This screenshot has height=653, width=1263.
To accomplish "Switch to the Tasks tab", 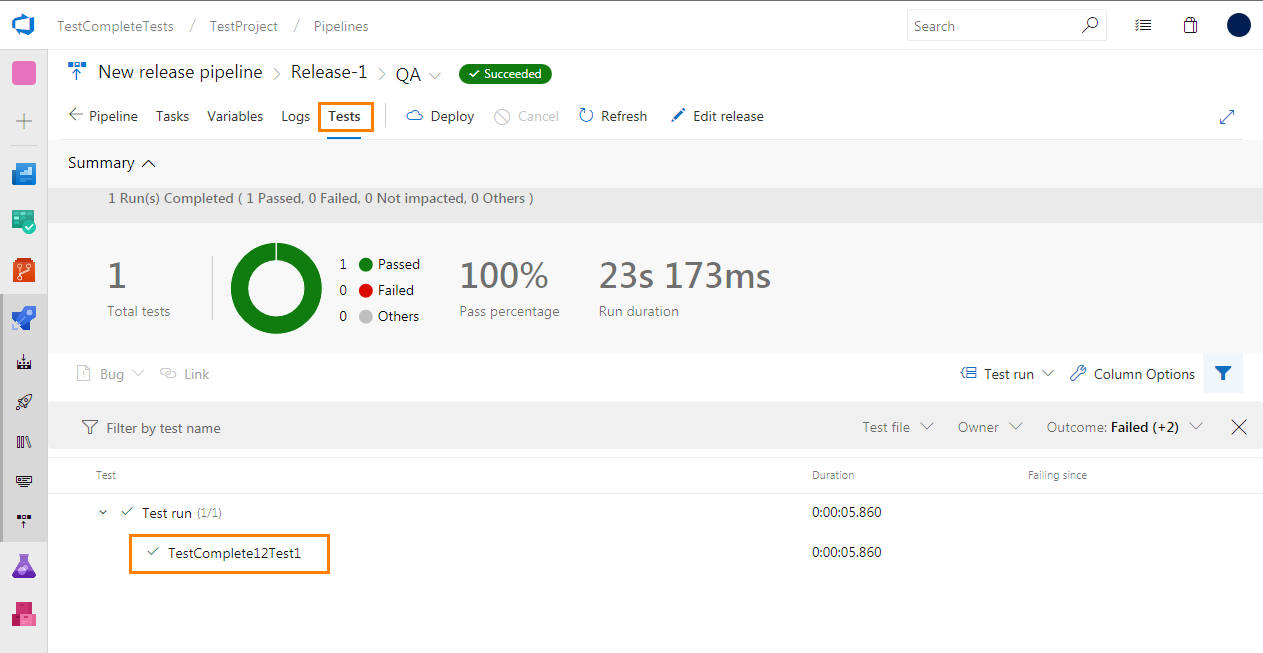I will tap(172, 116).
